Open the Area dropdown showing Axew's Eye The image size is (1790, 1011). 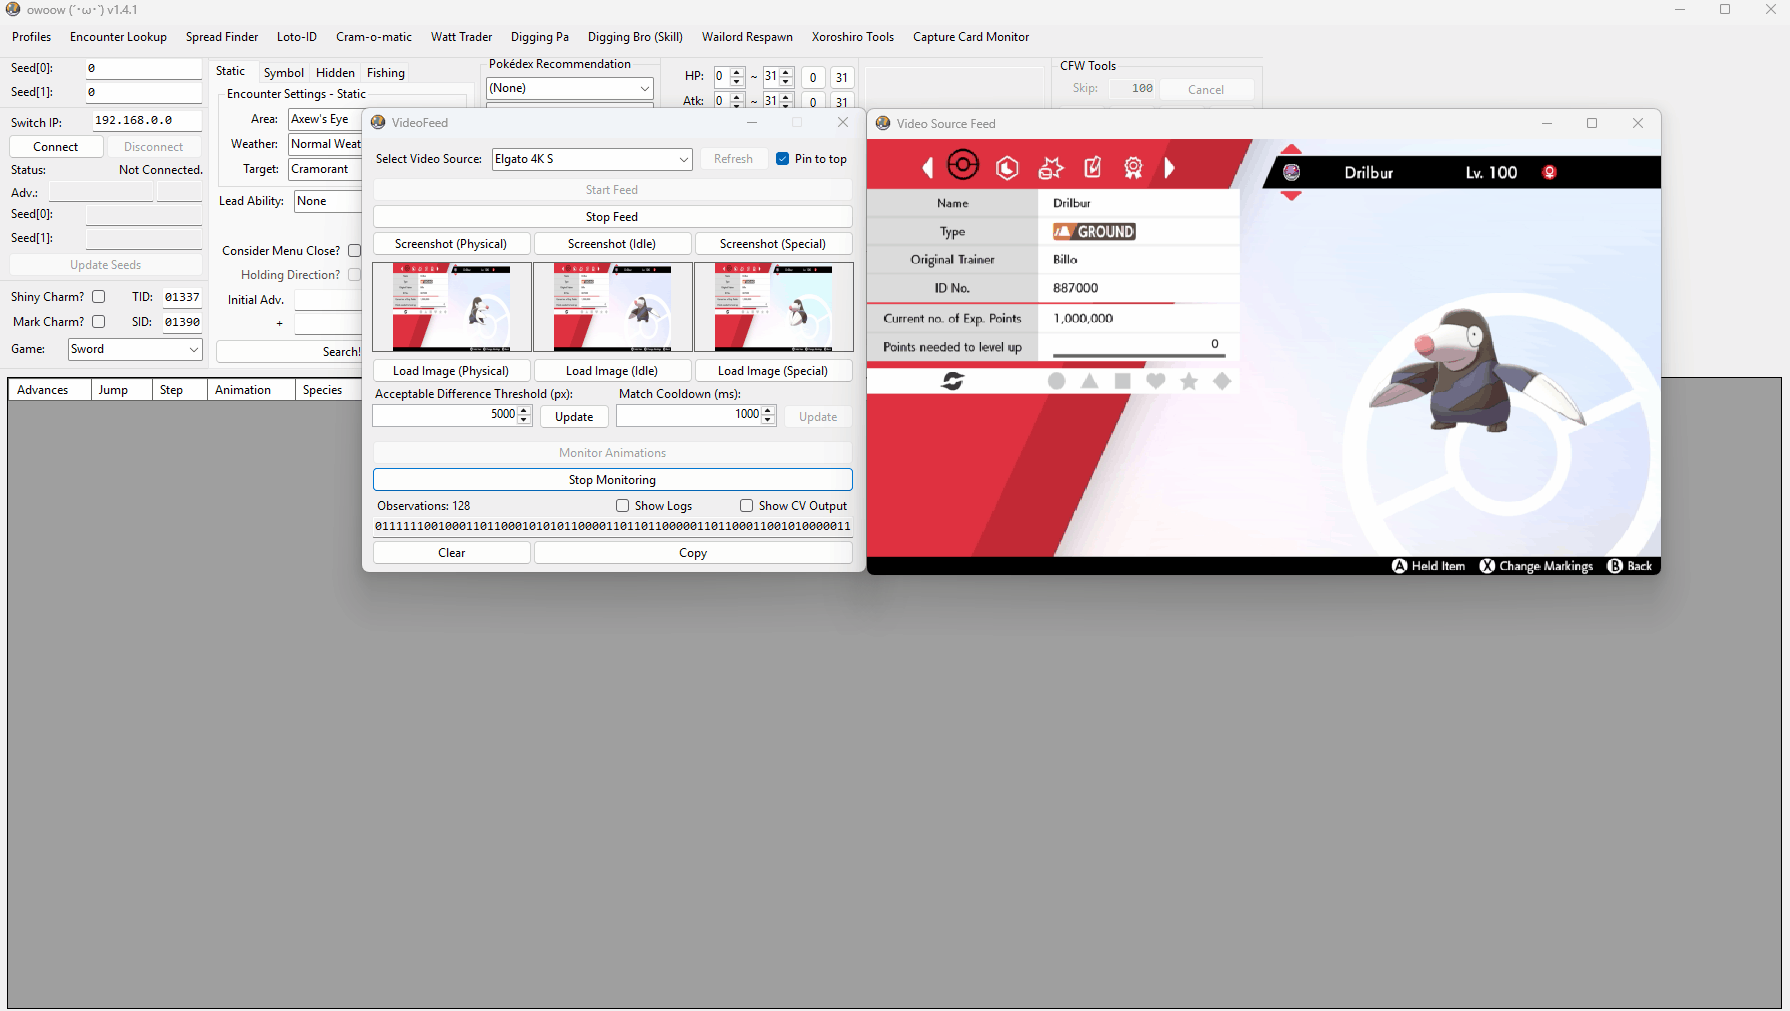coord(325,119)
